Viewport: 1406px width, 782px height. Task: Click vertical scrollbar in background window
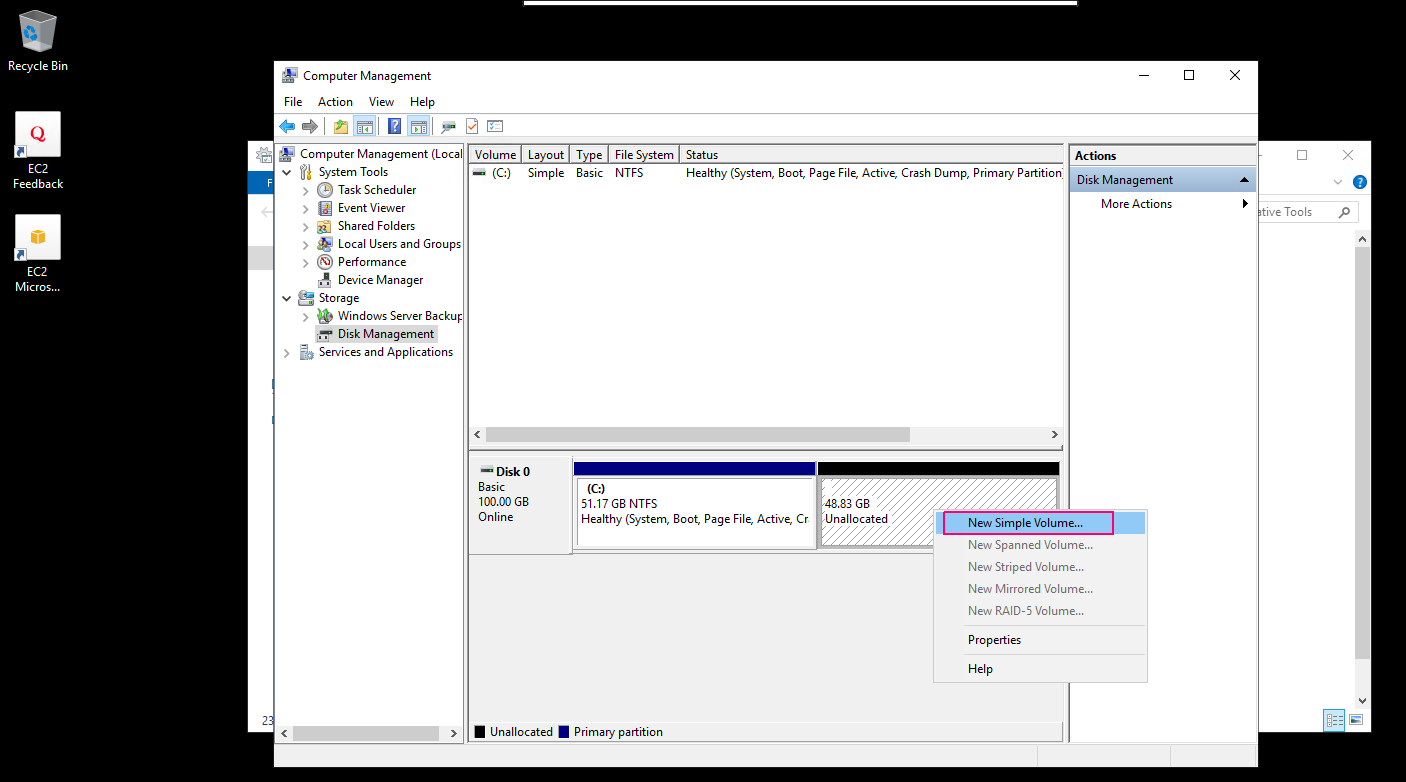click(1362, 452)
